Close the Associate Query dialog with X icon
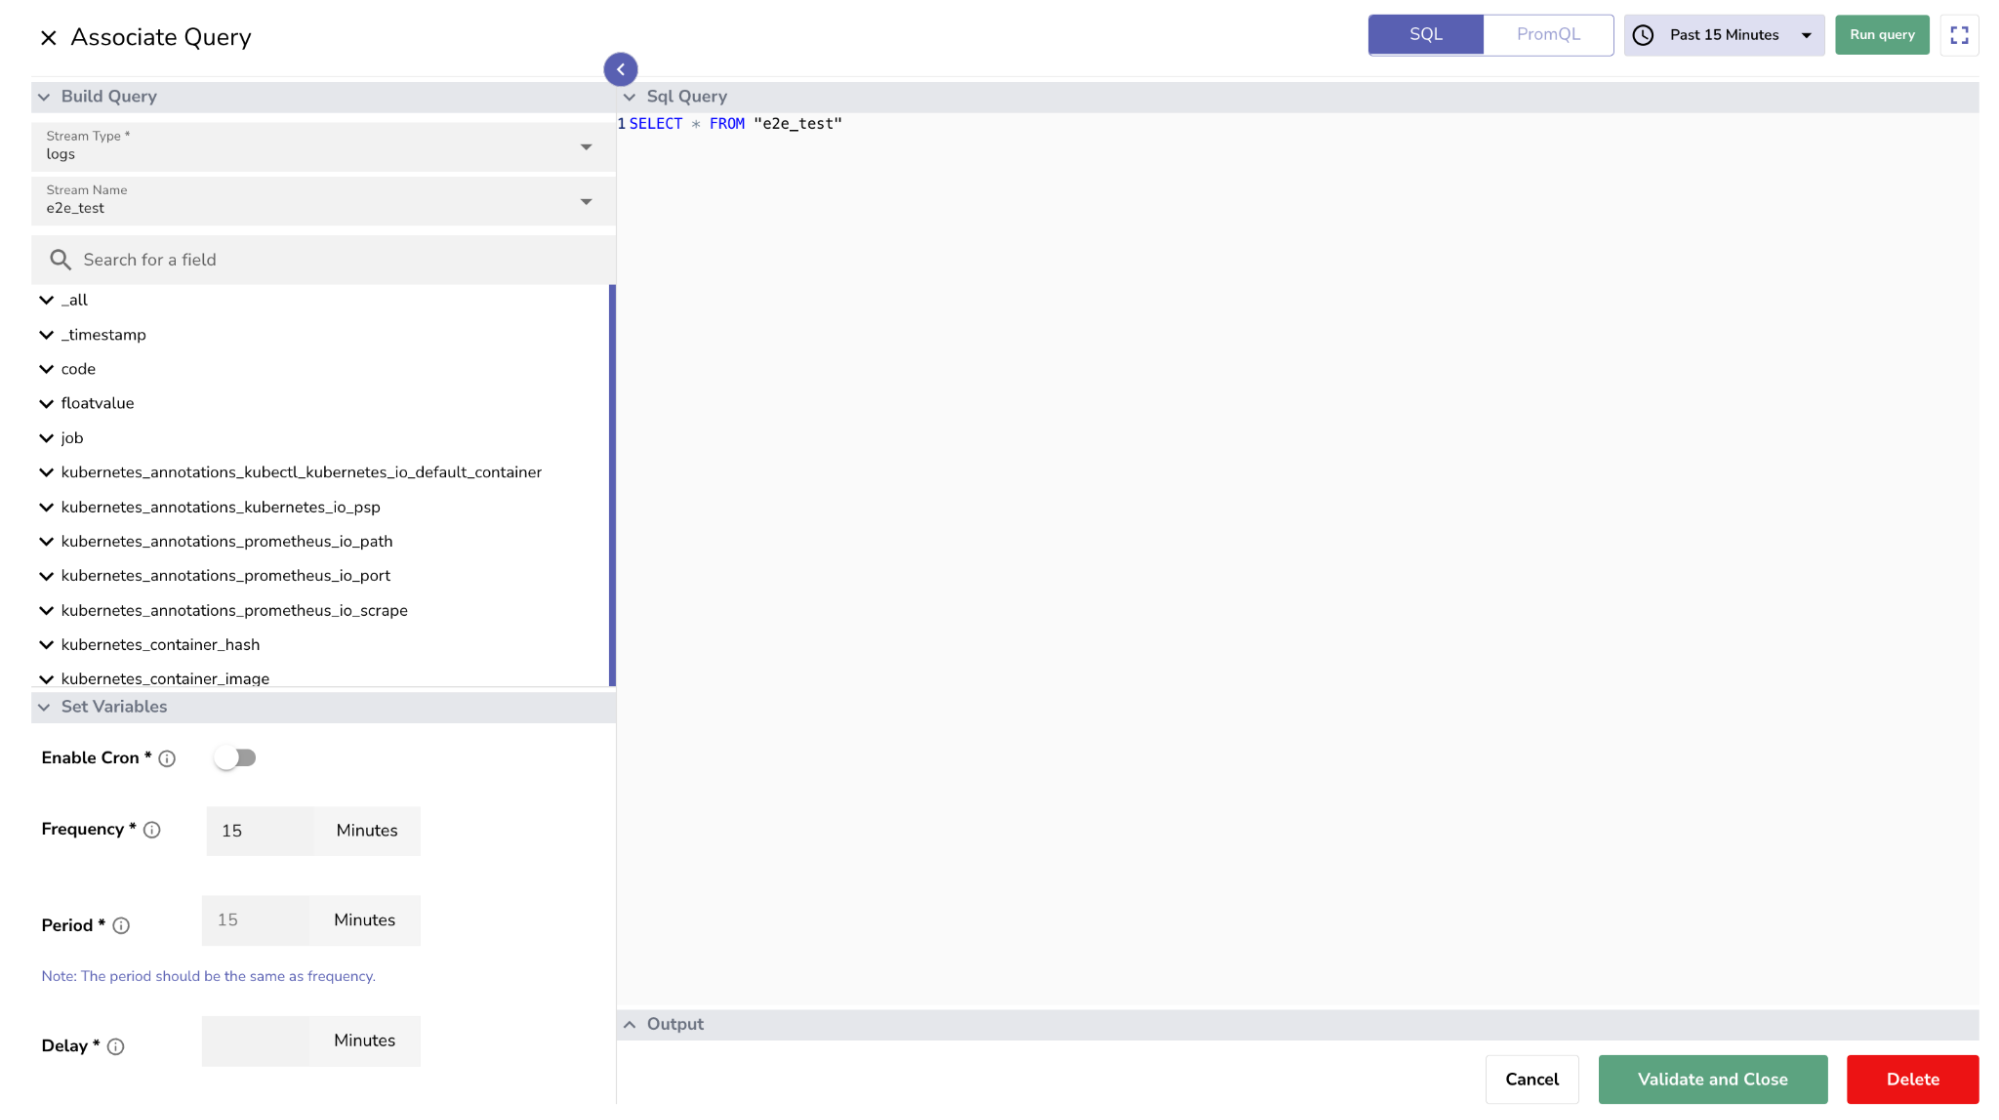 point(48,38)
